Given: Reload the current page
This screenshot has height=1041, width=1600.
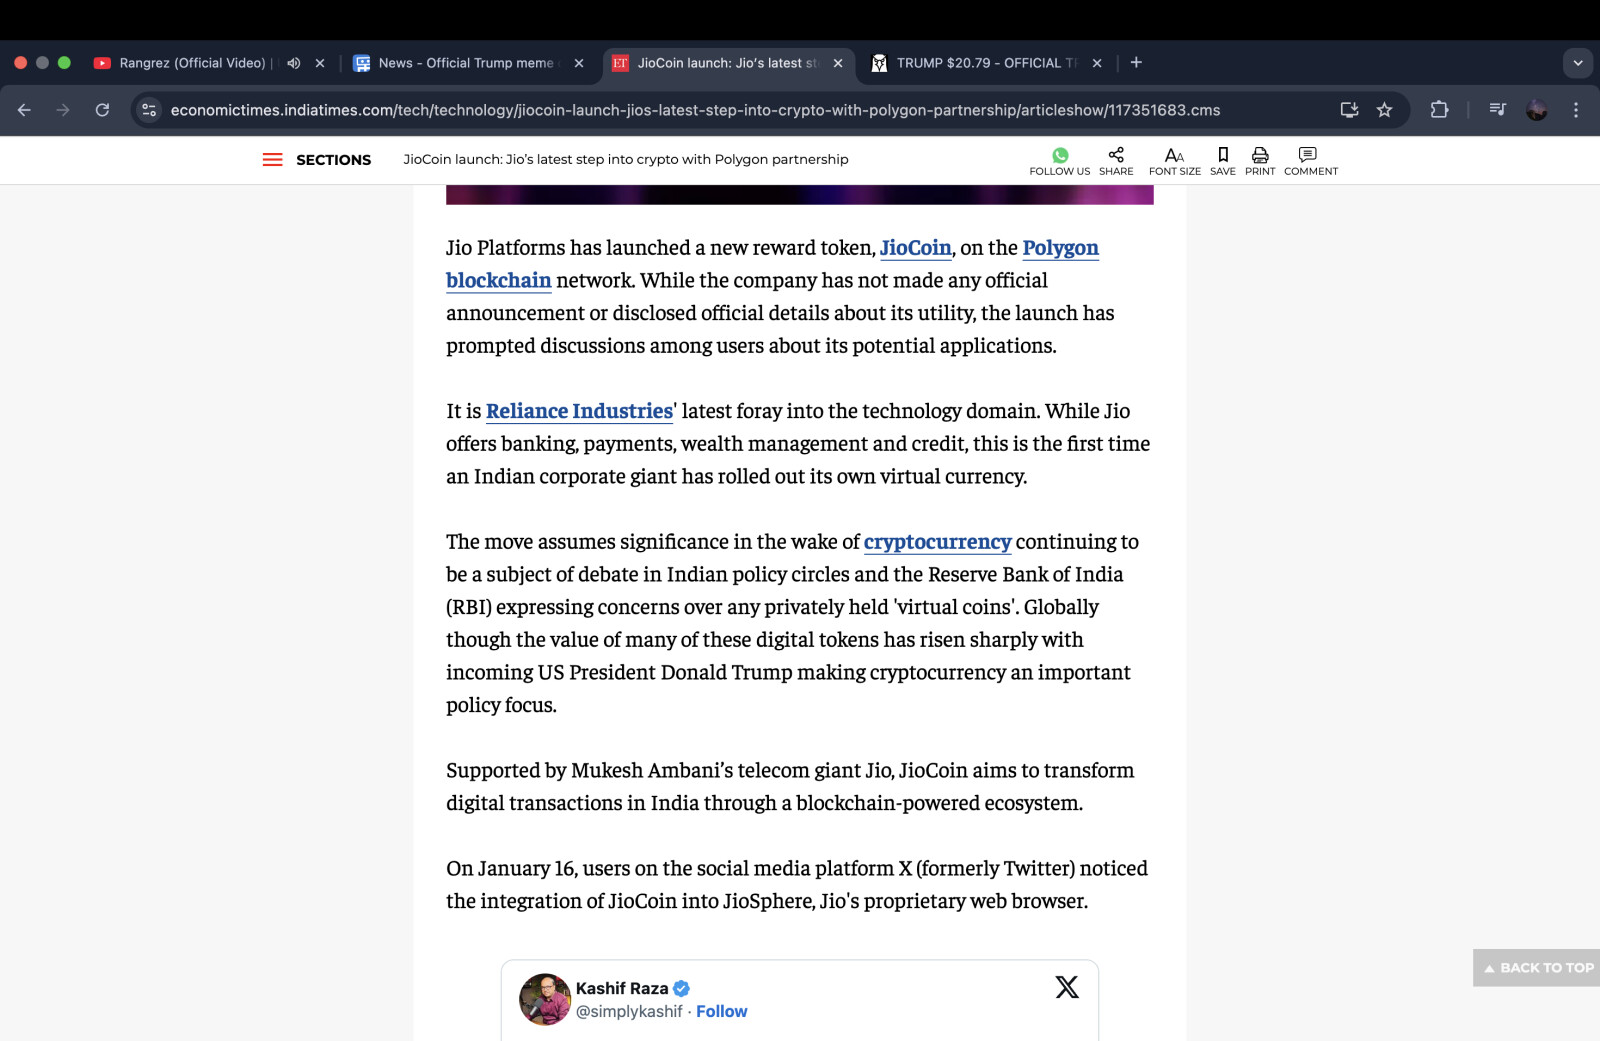Looking at the screenshot, I should pos(102,110).
